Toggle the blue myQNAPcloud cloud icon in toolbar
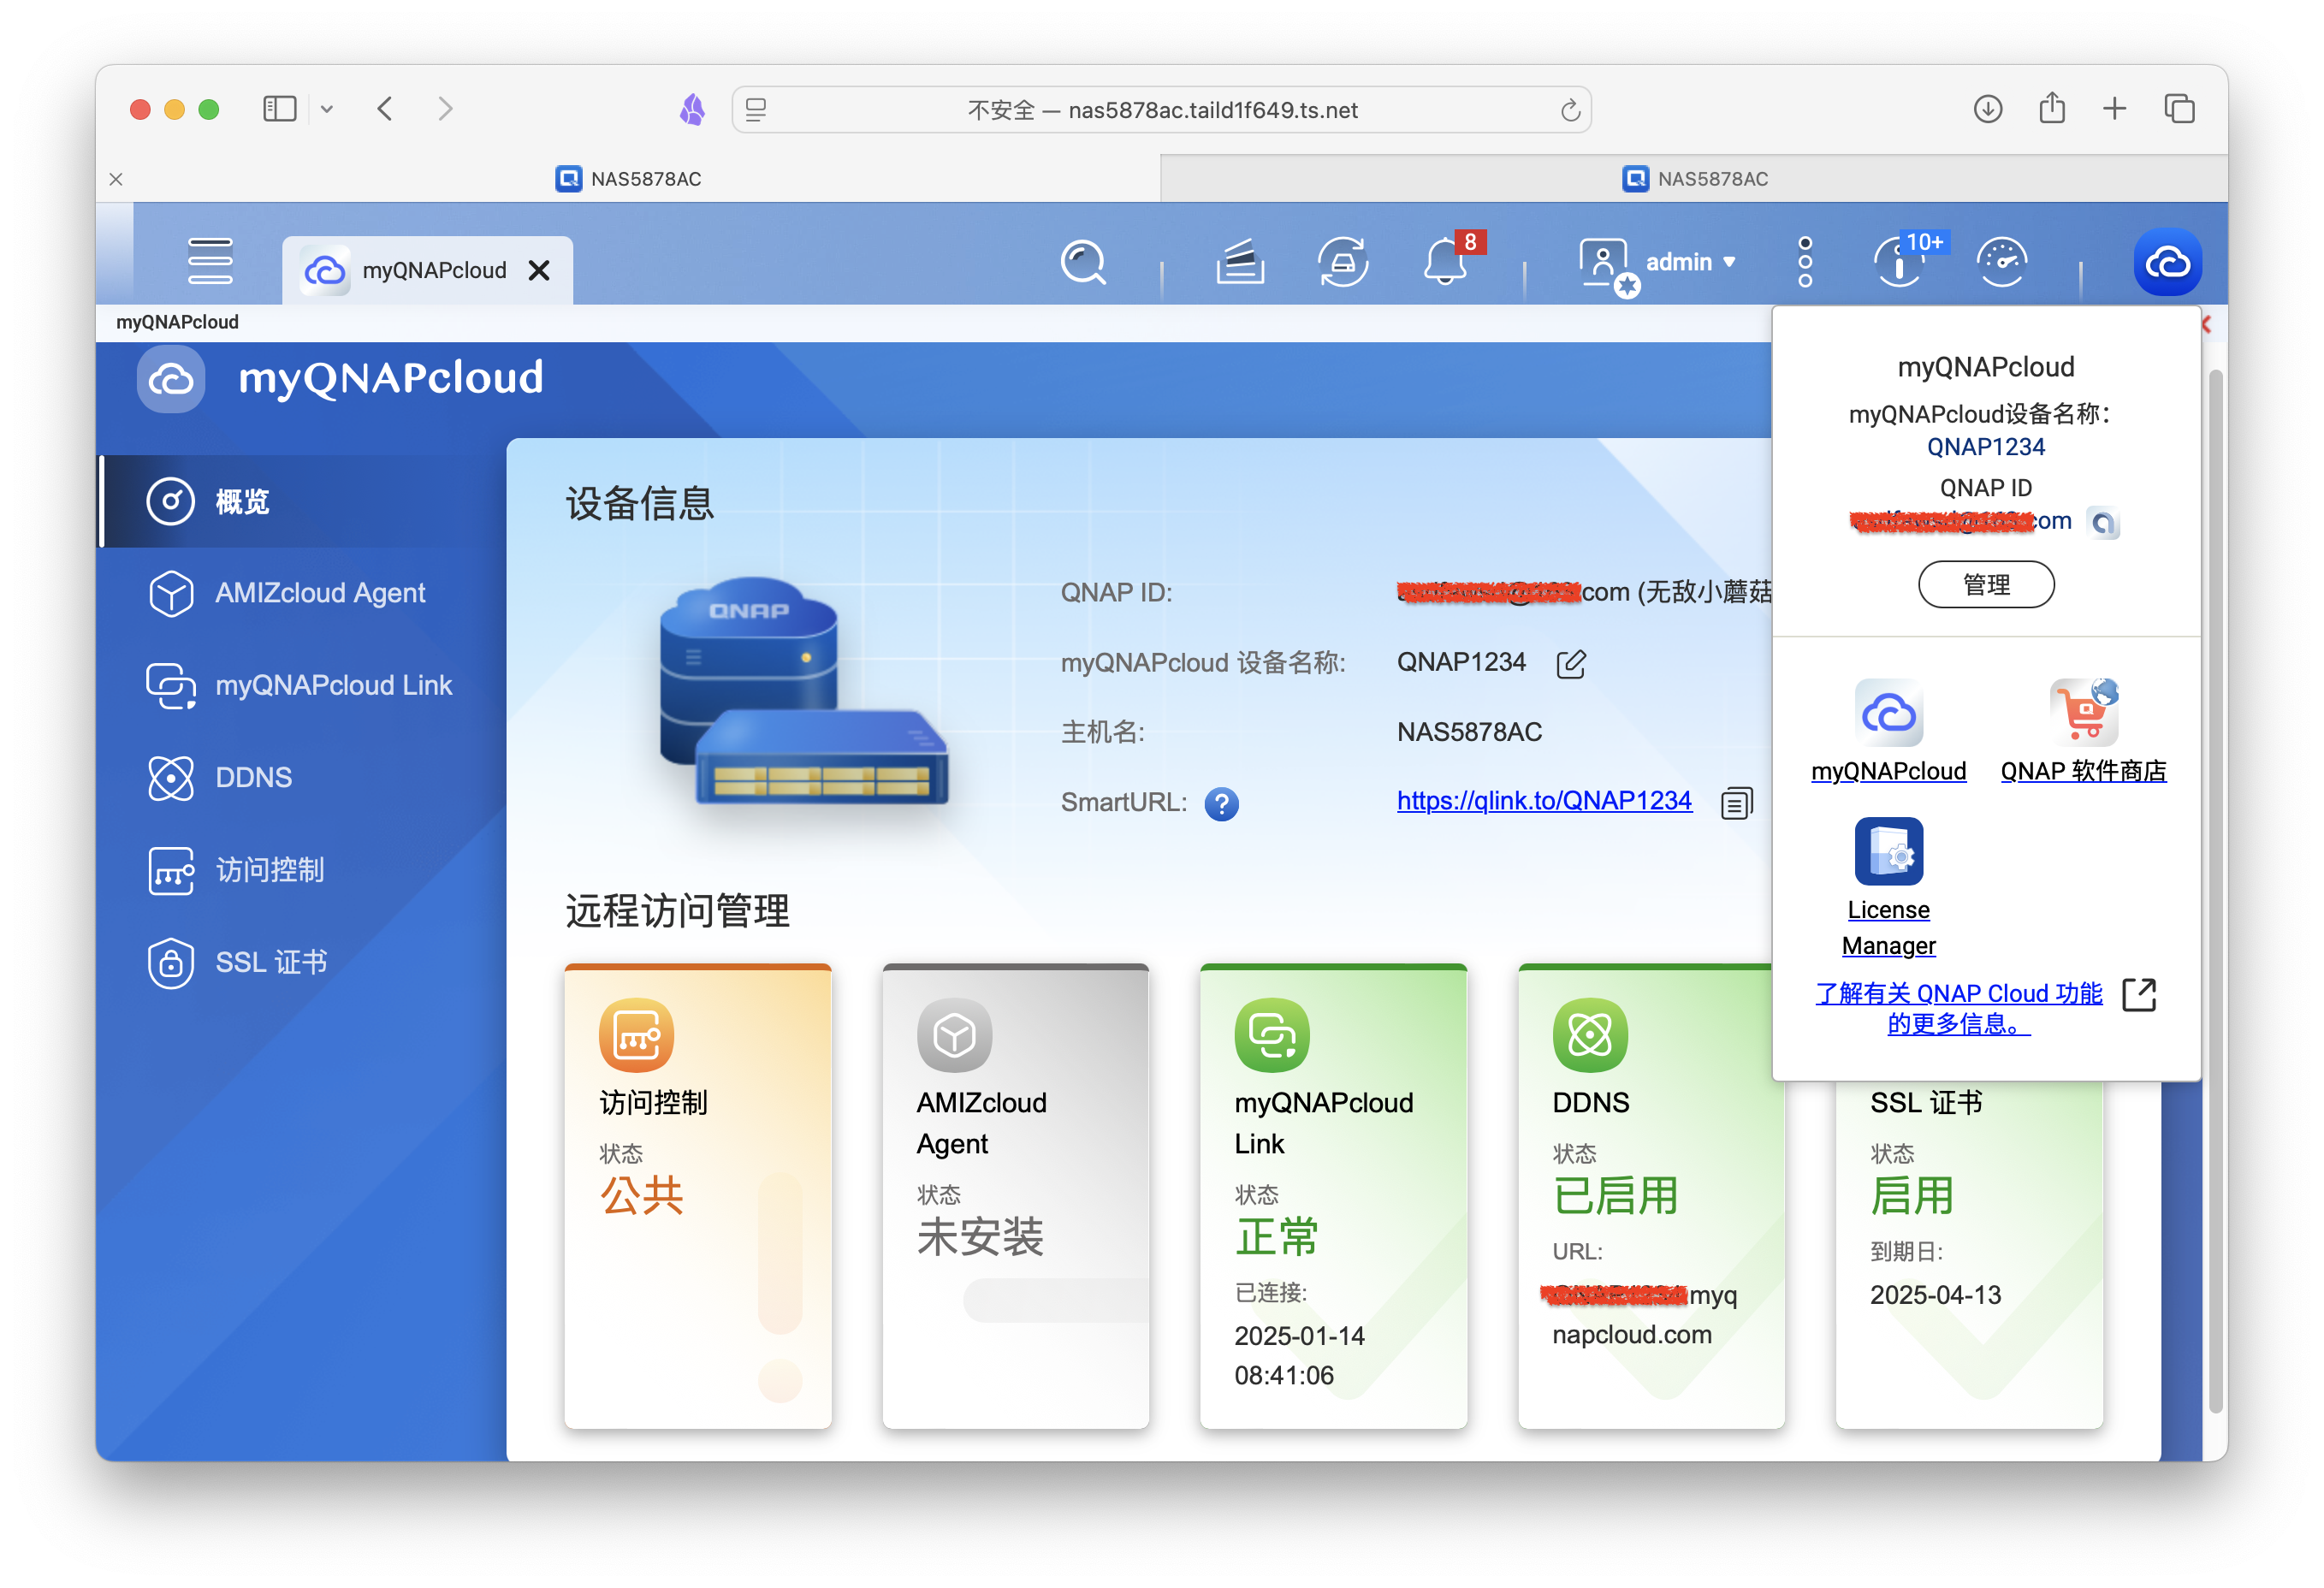The width and height of the screenshot is (2324, 1588). (2167, 262)
